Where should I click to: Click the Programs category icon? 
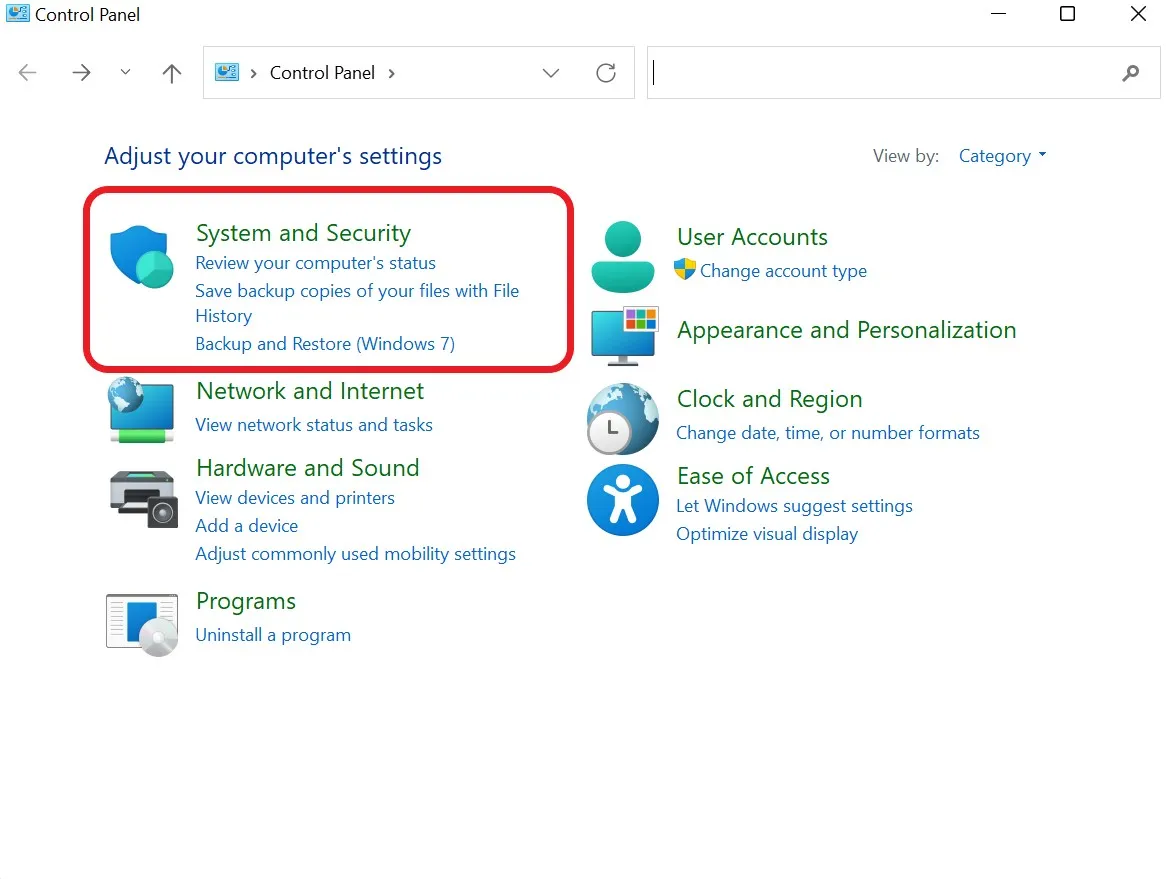[142, 624]
